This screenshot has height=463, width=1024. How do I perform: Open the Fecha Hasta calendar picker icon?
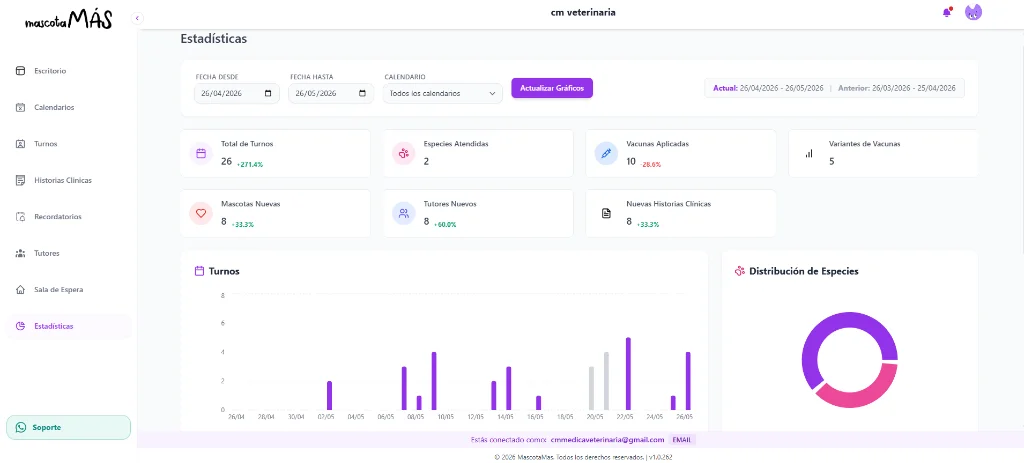pyautogui.click(x=362, y=93)
